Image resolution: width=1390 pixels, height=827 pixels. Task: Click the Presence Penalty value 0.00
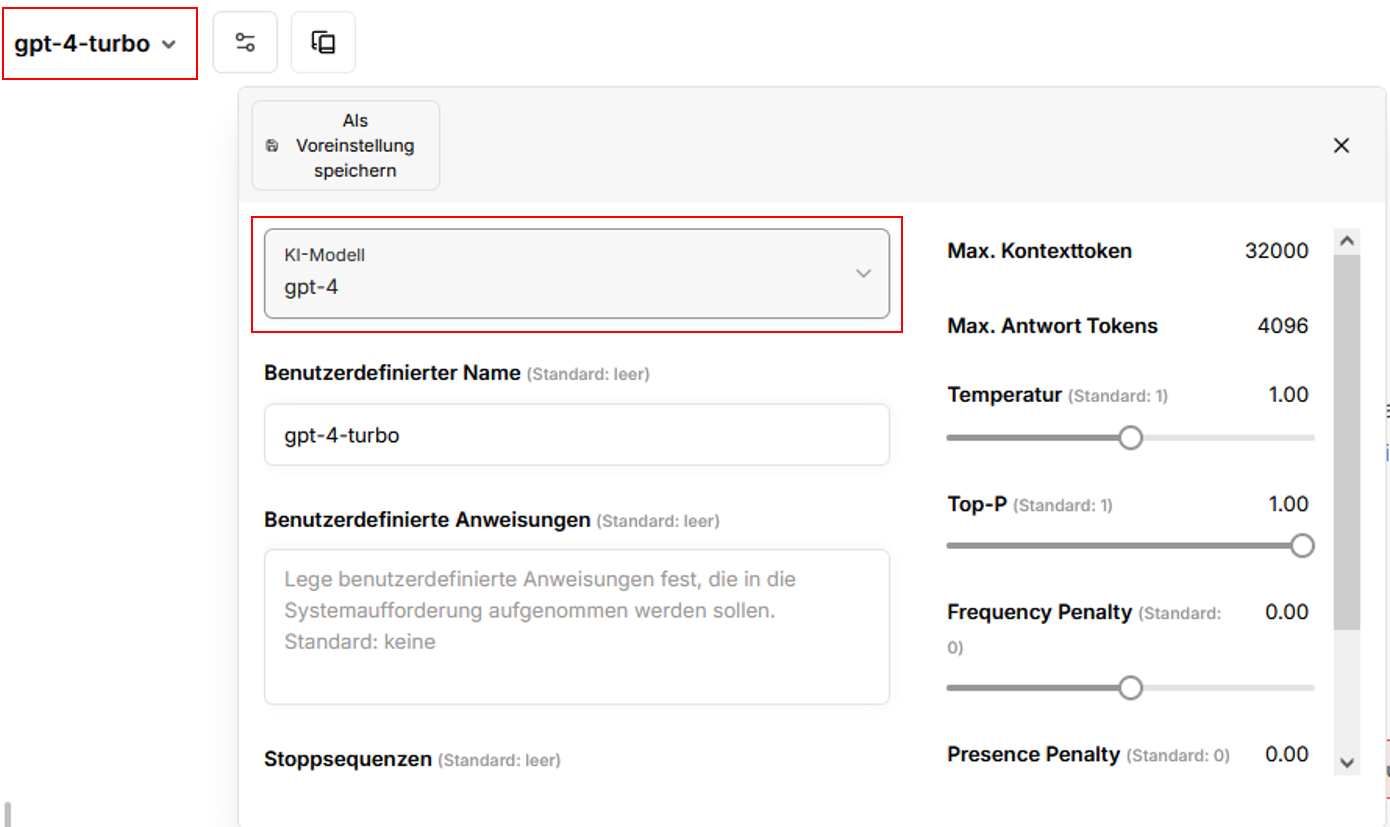coord(1286,754)
